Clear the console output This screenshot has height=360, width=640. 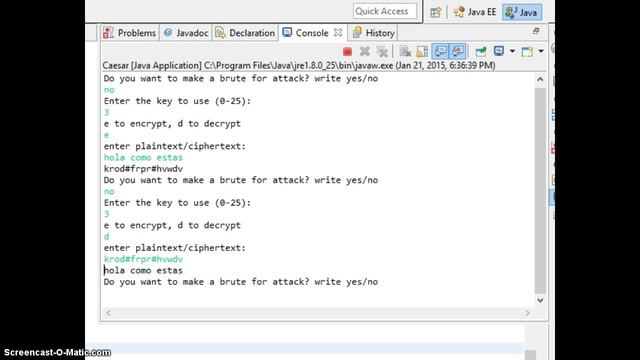tap(405, 51)
